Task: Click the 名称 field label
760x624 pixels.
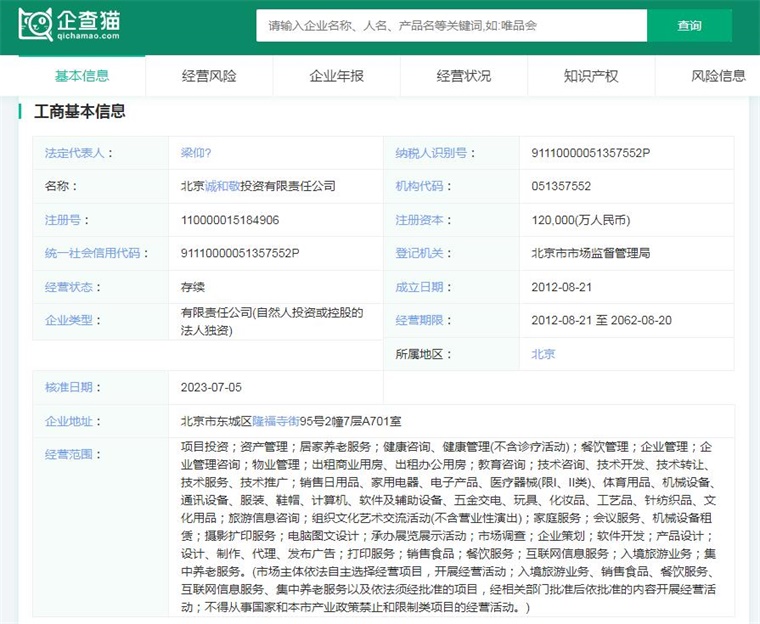Action: [61, 186]
